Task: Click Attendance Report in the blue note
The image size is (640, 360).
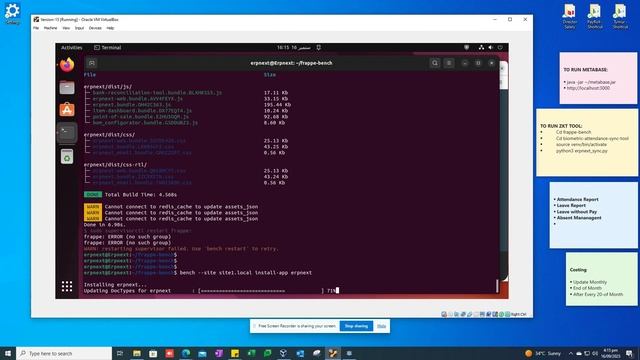Action: coord(578,200)
